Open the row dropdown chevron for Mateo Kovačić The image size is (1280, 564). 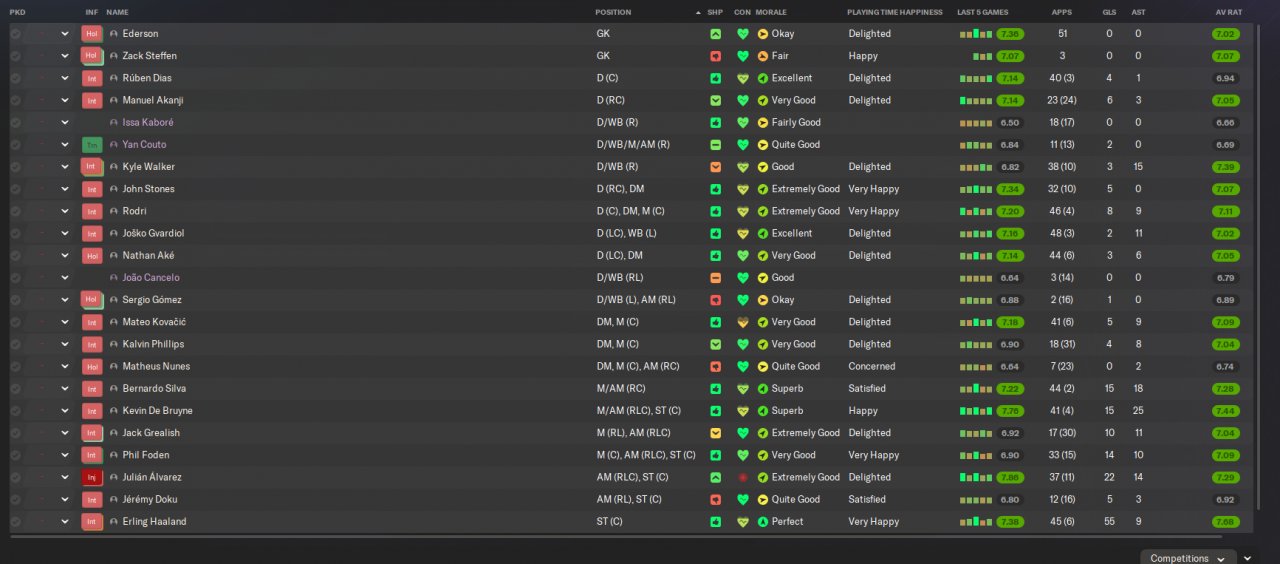65,322
